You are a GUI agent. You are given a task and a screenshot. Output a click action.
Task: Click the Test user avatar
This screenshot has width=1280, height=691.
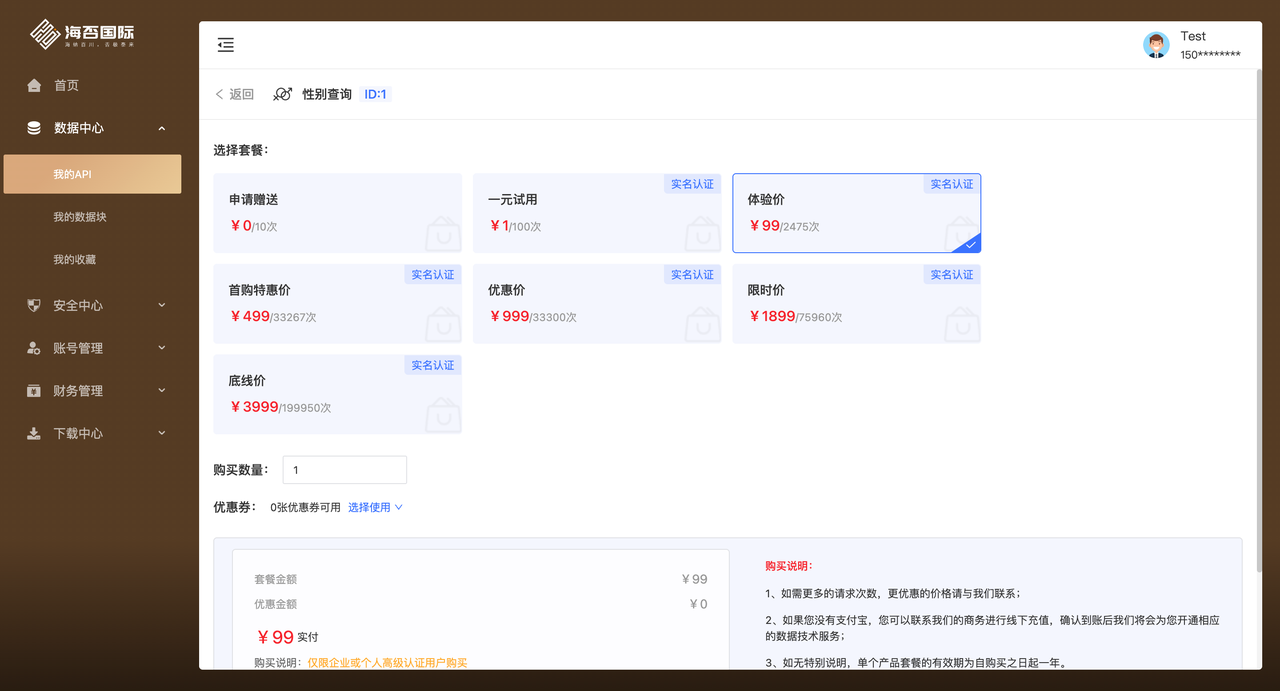pyautogui.click(x=1156, y=45)
